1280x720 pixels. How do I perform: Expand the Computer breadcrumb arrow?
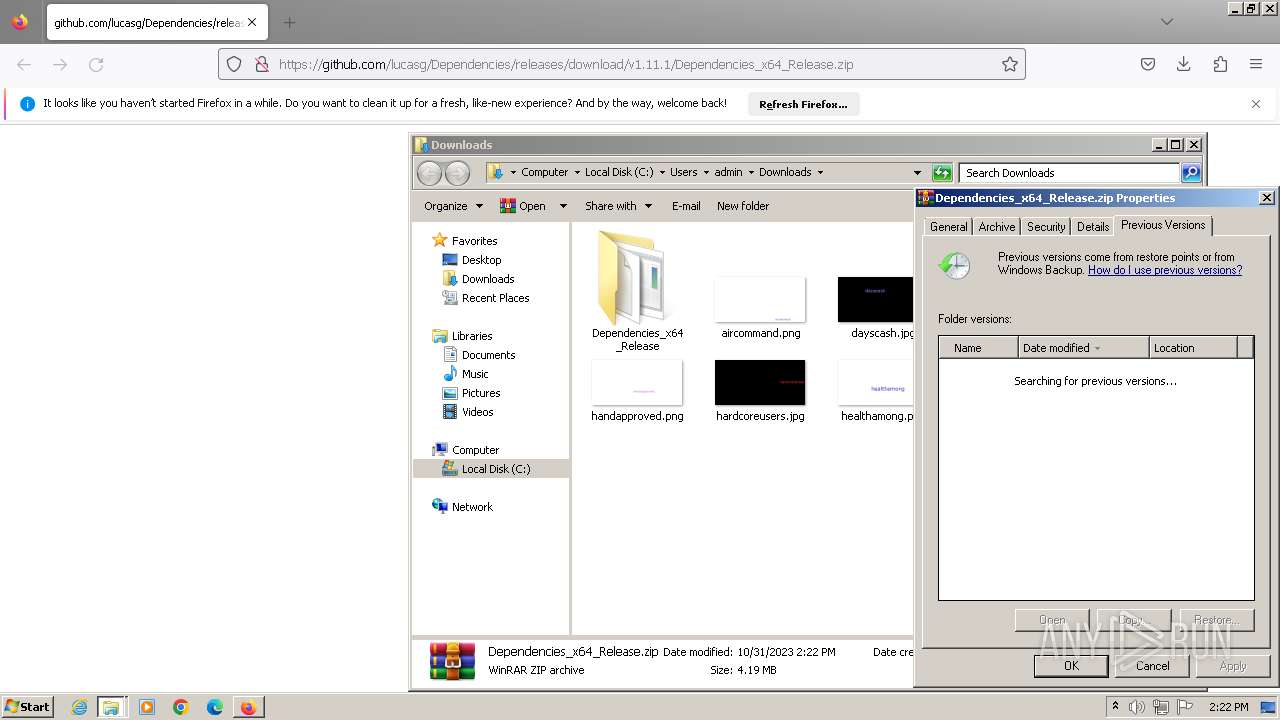coord(577,172)
